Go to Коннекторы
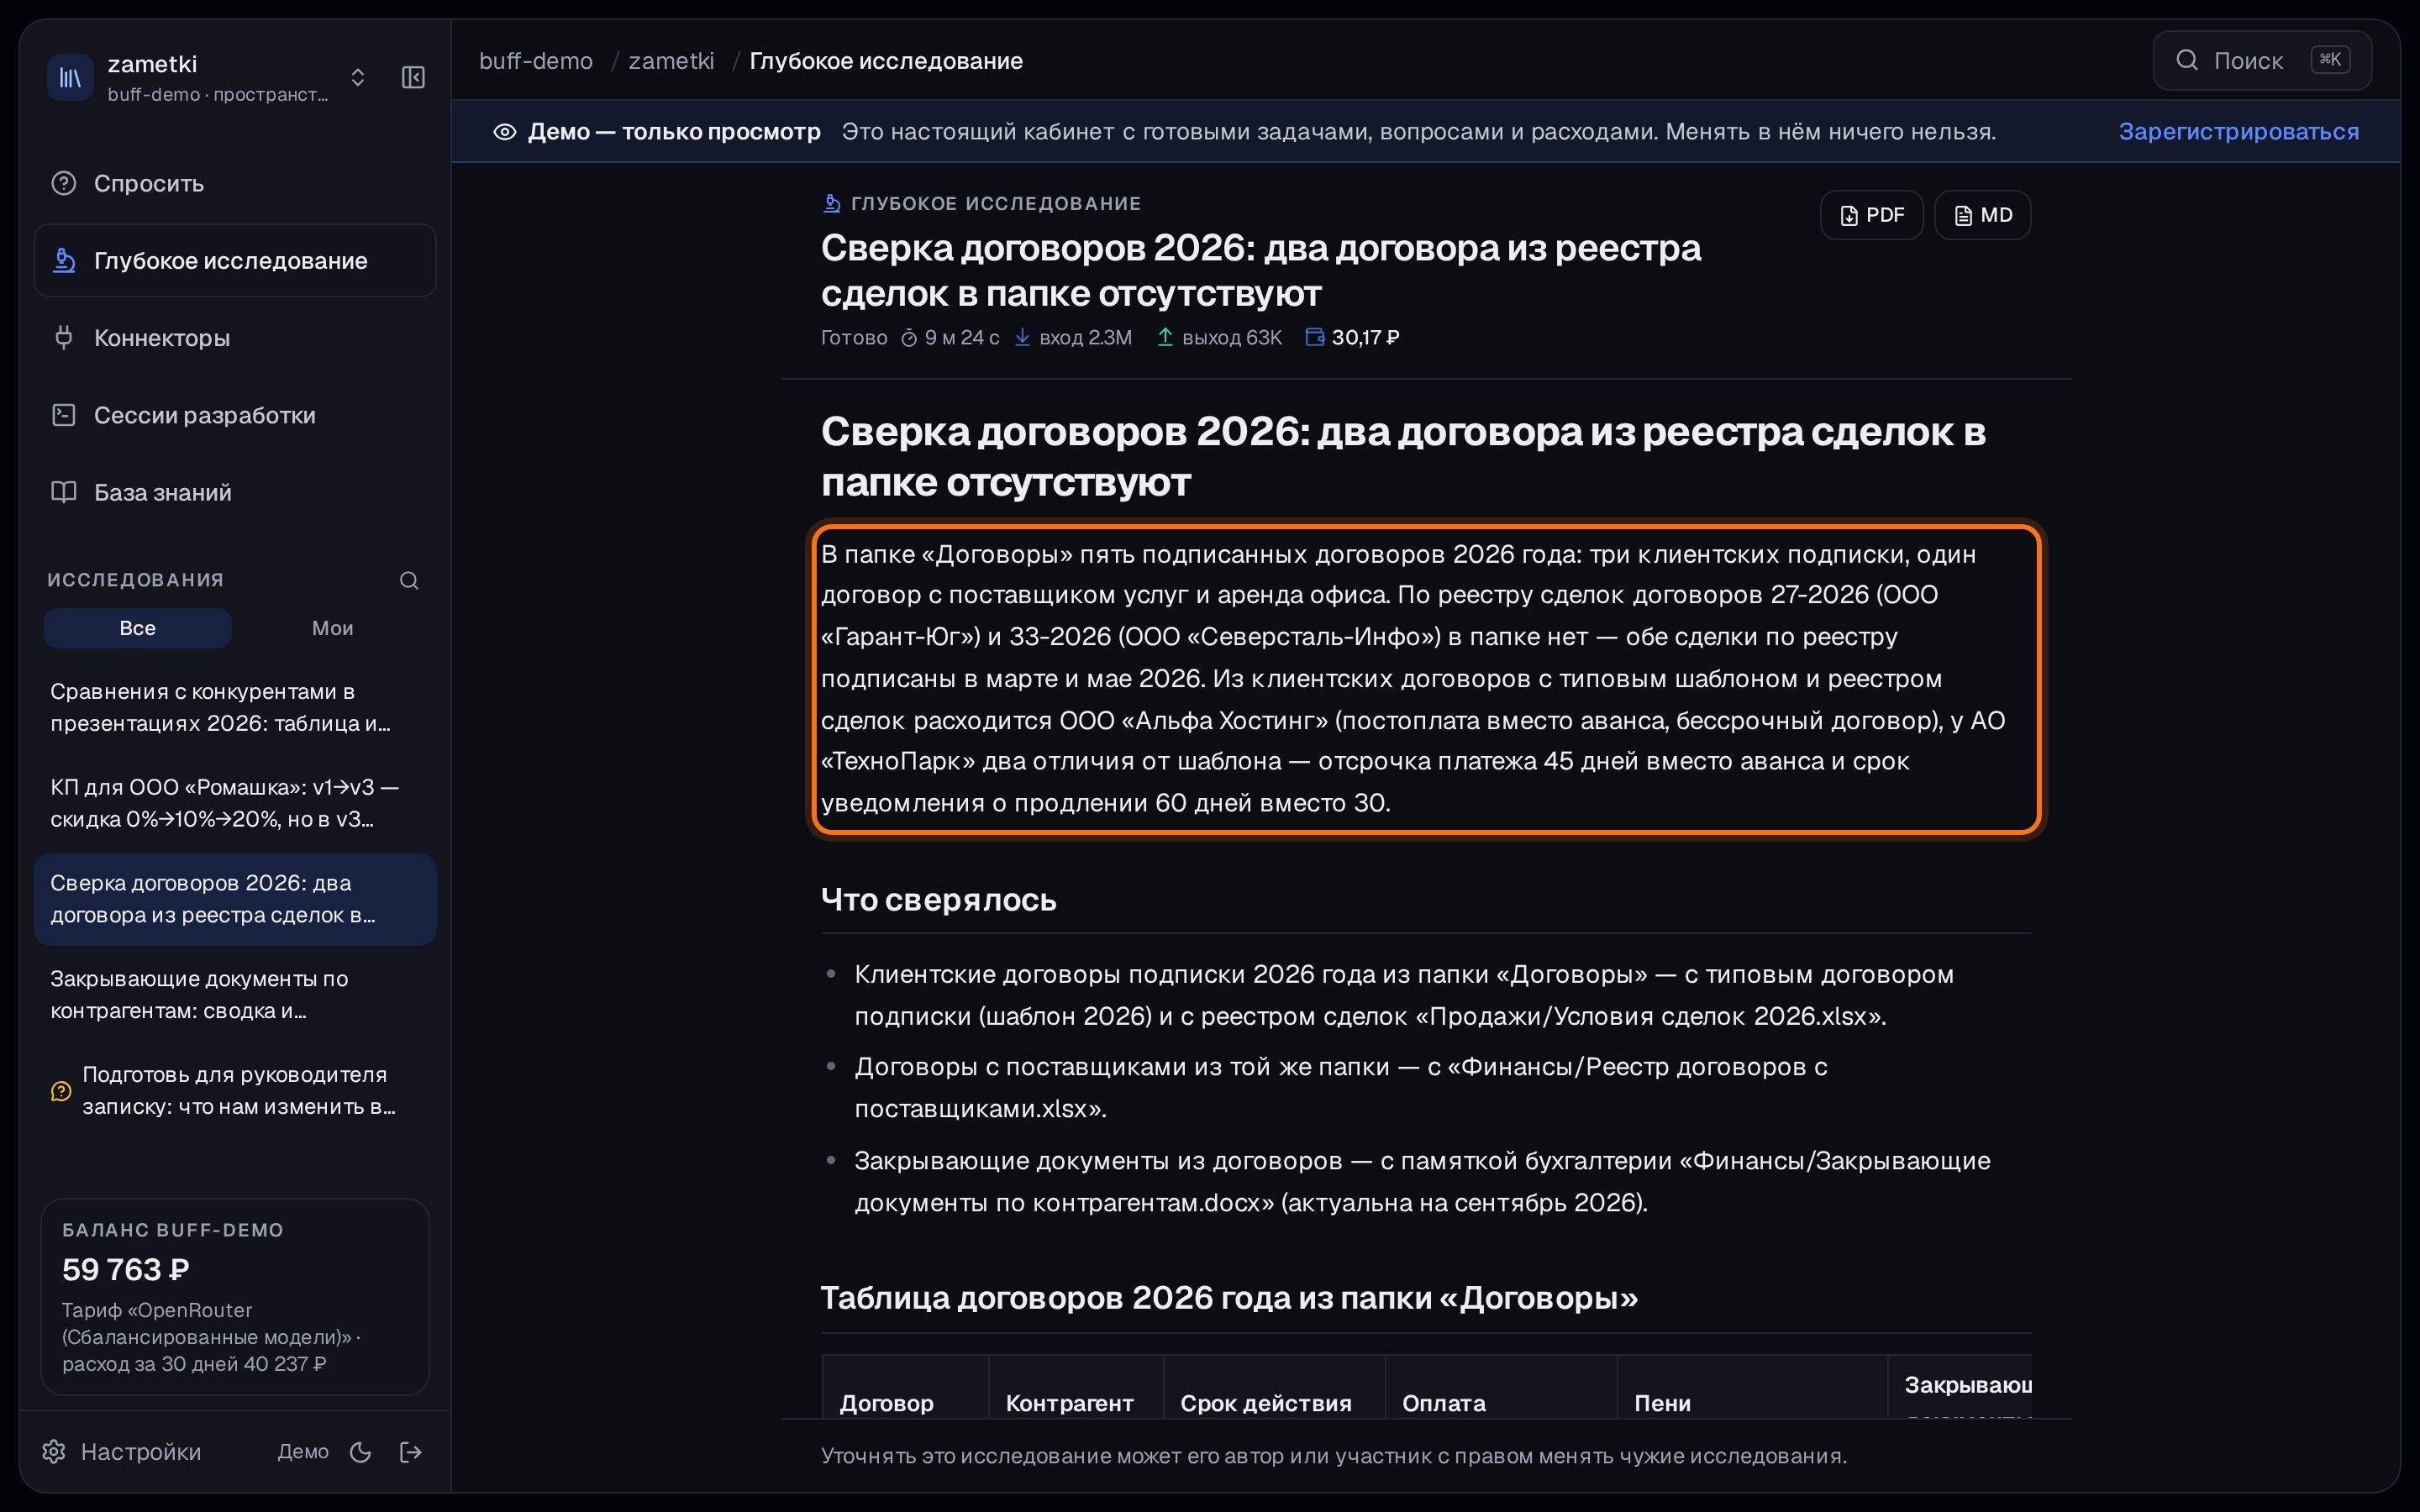Viewport: 2420px width, 1512px height. (x=235, y=337)
